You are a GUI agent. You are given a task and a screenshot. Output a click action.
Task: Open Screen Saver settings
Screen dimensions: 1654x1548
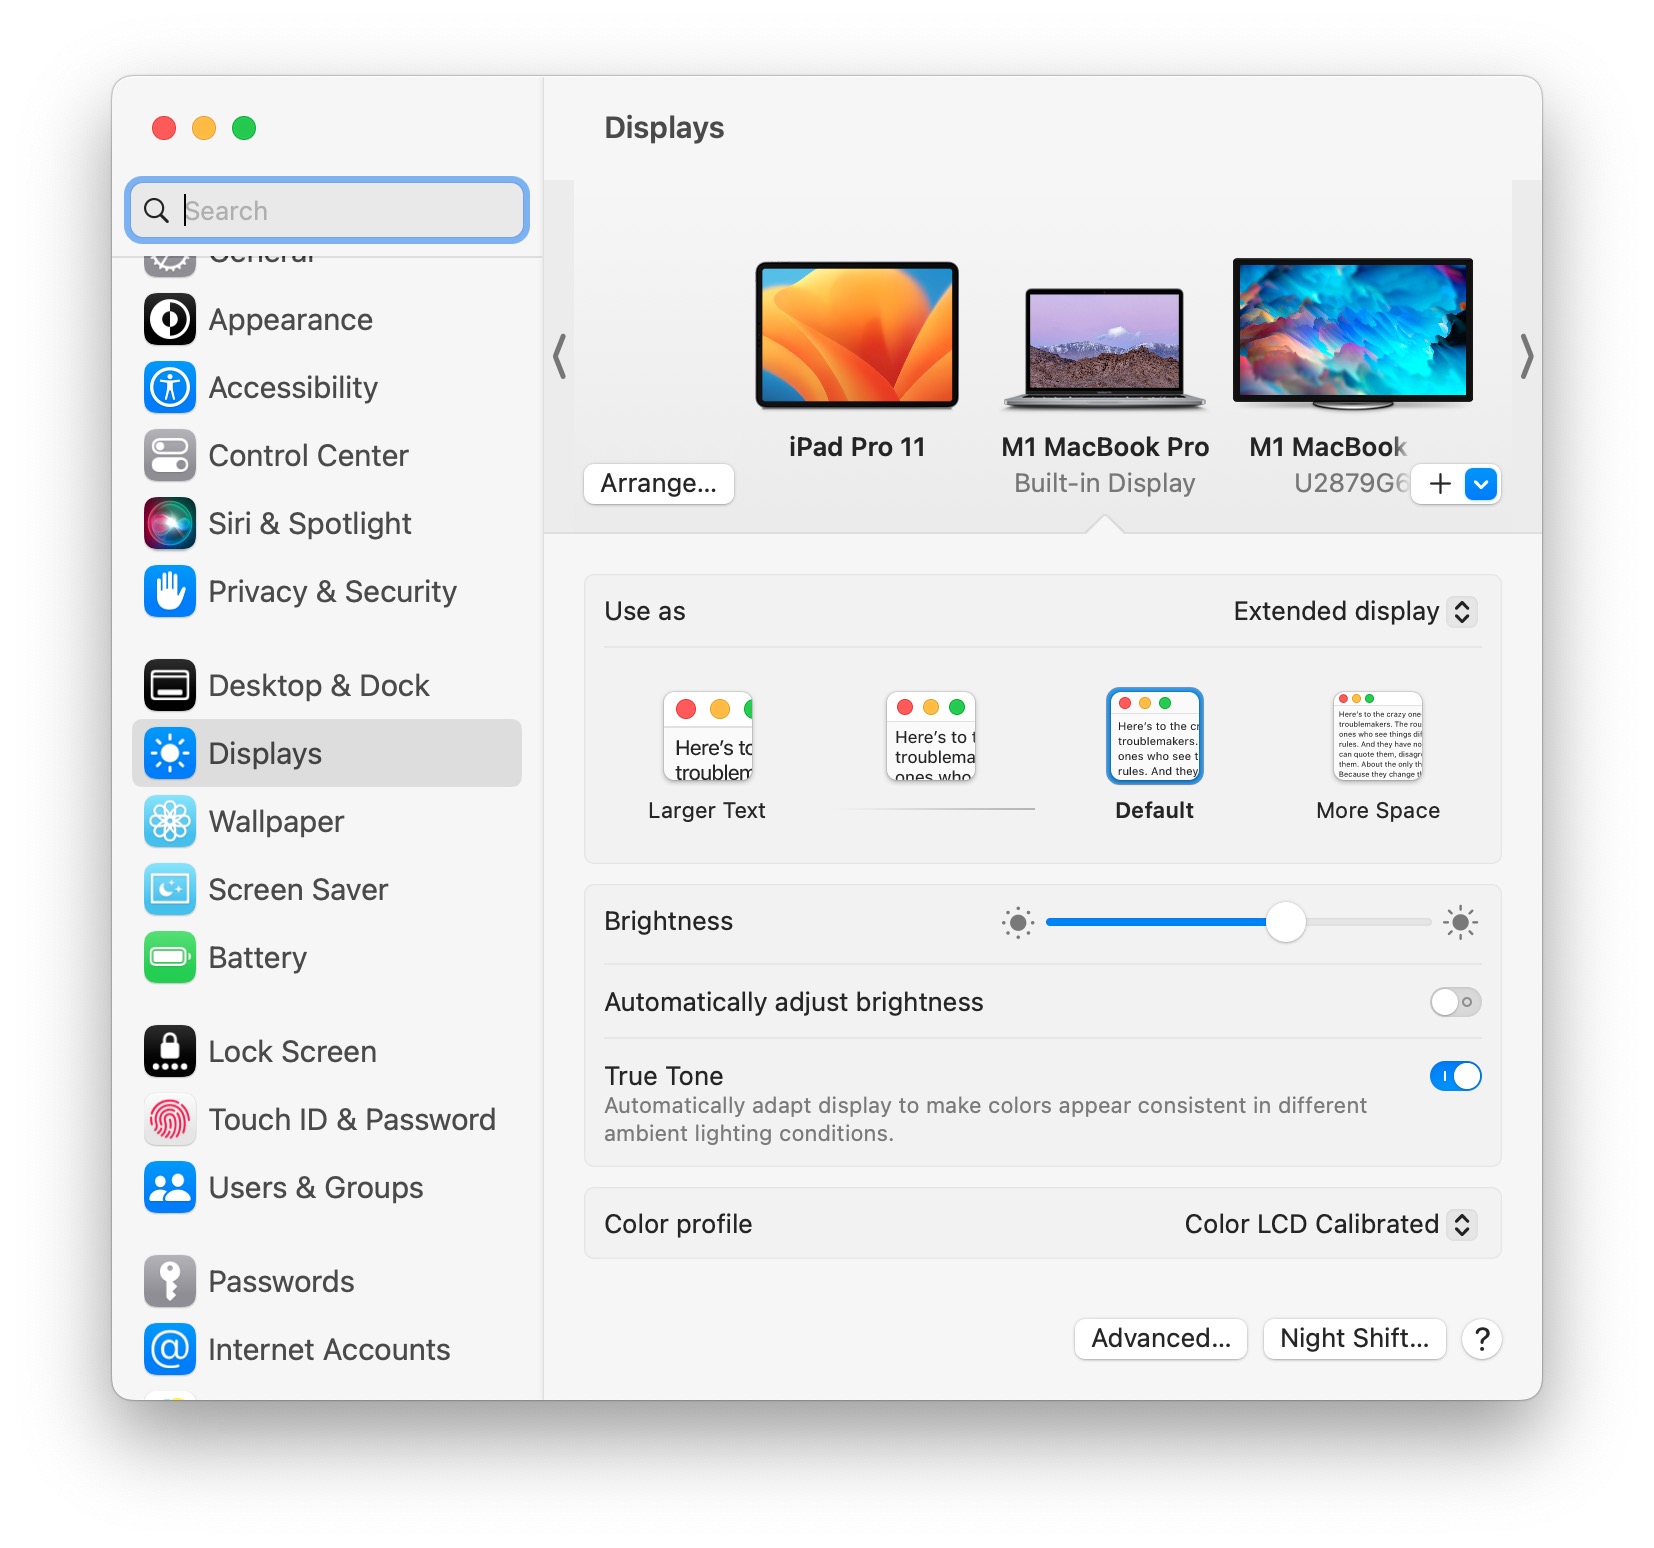[170, 889]
